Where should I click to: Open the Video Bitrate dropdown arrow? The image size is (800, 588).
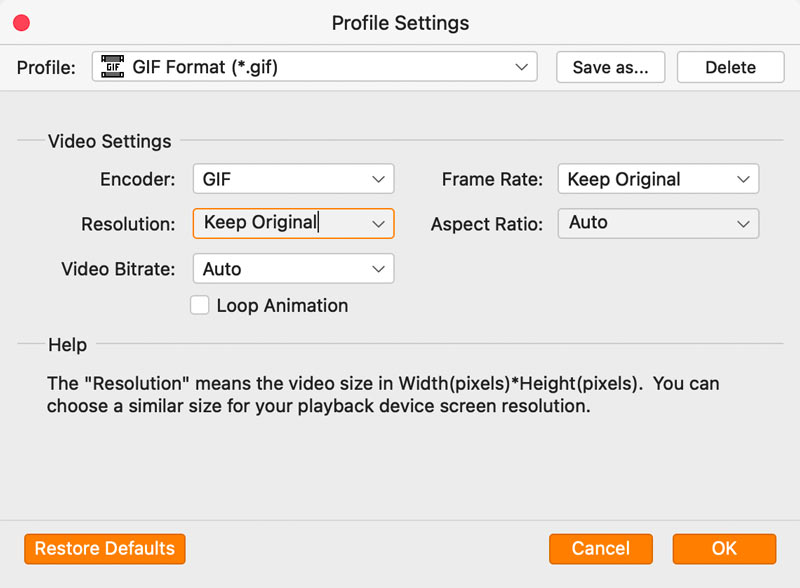coord(378,269)
